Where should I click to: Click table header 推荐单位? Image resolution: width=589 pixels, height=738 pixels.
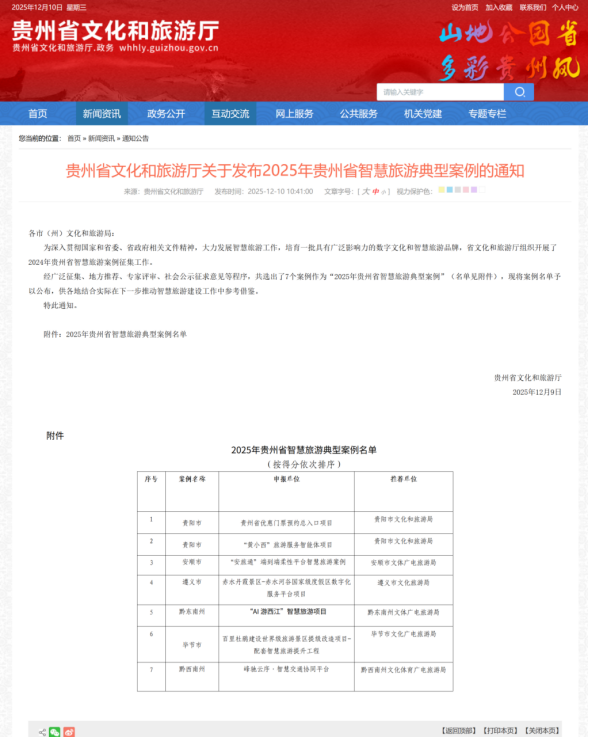pyautogui.click(x=403, y=479)
